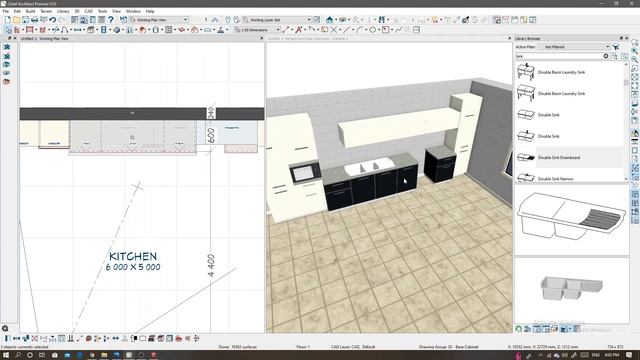This screenshot has height=360, width=640.
Task: Select the Cabinet tool icon
Action: pyautogui.click(x=91, y=30)
